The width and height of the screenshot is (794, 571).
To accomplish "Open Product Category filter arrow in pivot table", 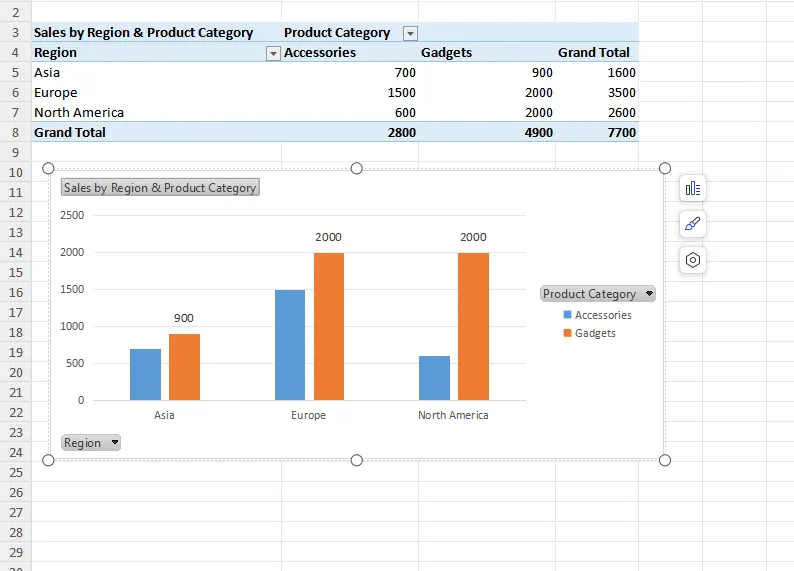I will [x=409, y=33].
